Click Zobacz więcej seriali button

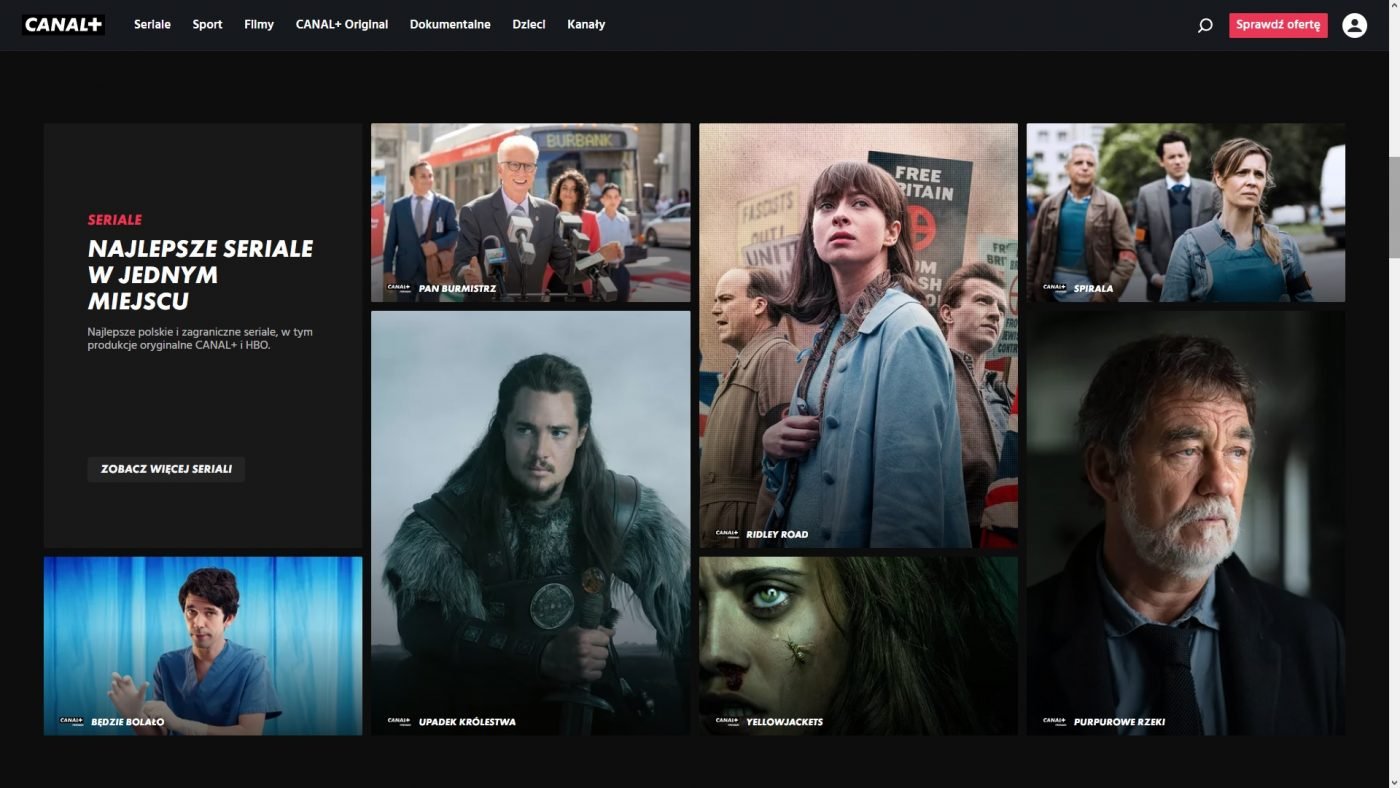click(166, 469)
